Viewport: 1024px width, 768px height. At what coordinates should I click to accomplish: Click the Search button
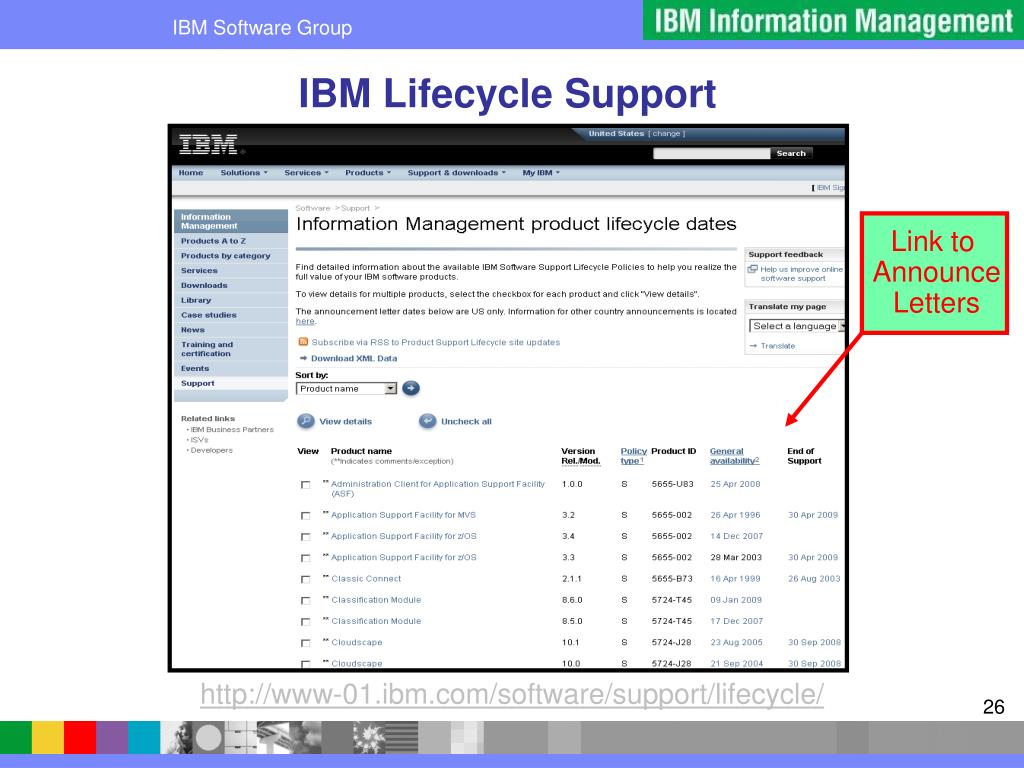coord(791,153)
